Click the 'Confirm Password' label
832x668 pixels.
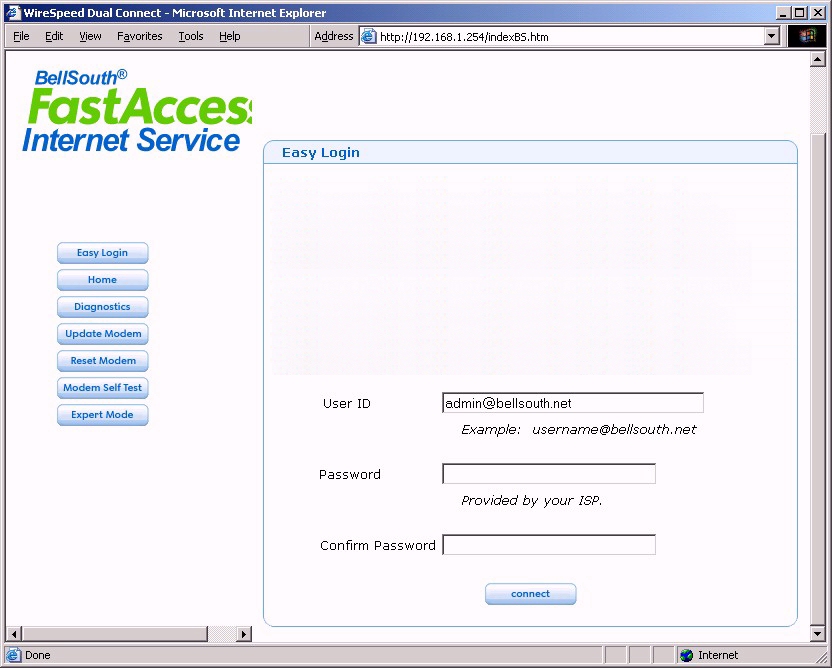(x=377, y=545)
